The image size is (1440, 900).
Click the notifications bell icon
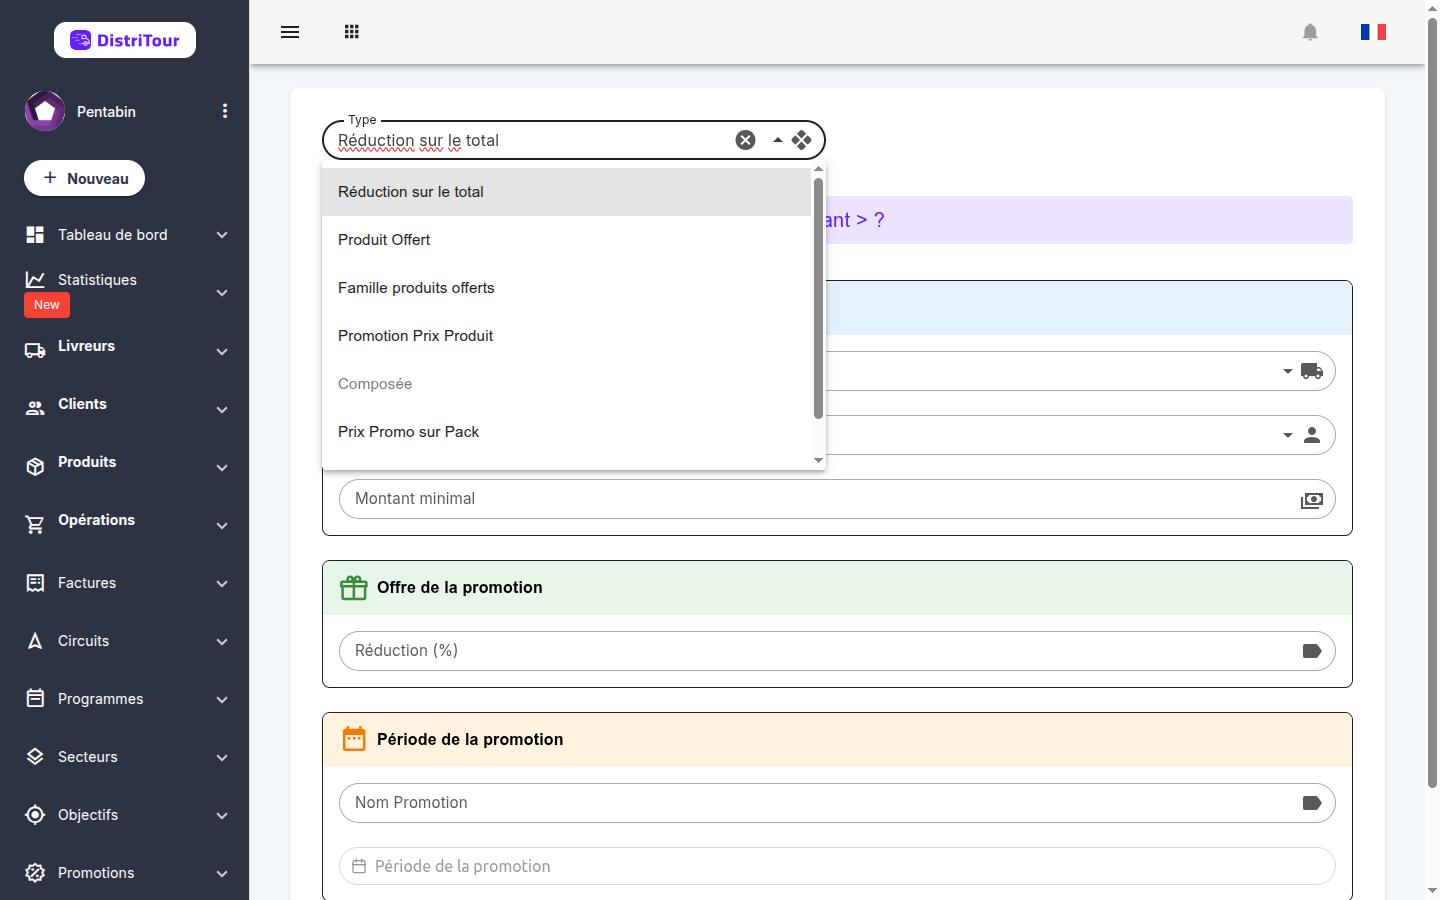point(1310,32)
